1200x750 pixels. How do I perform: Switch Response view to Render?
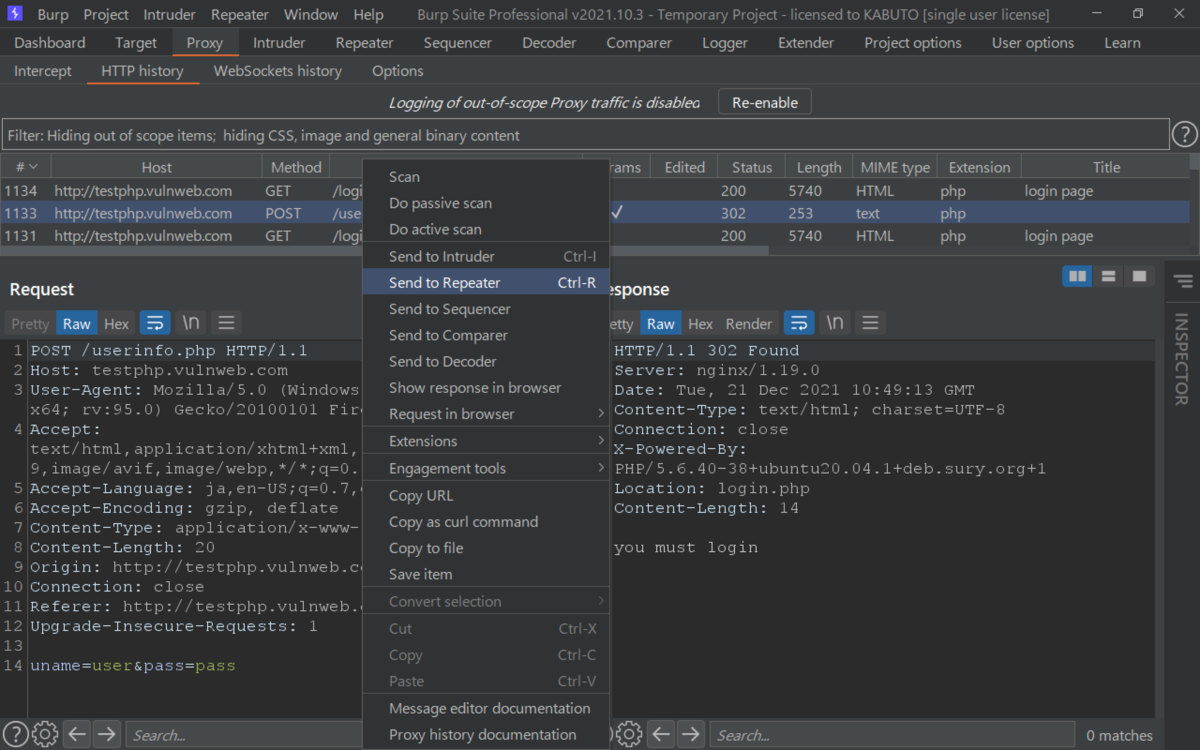coord(749,323)
